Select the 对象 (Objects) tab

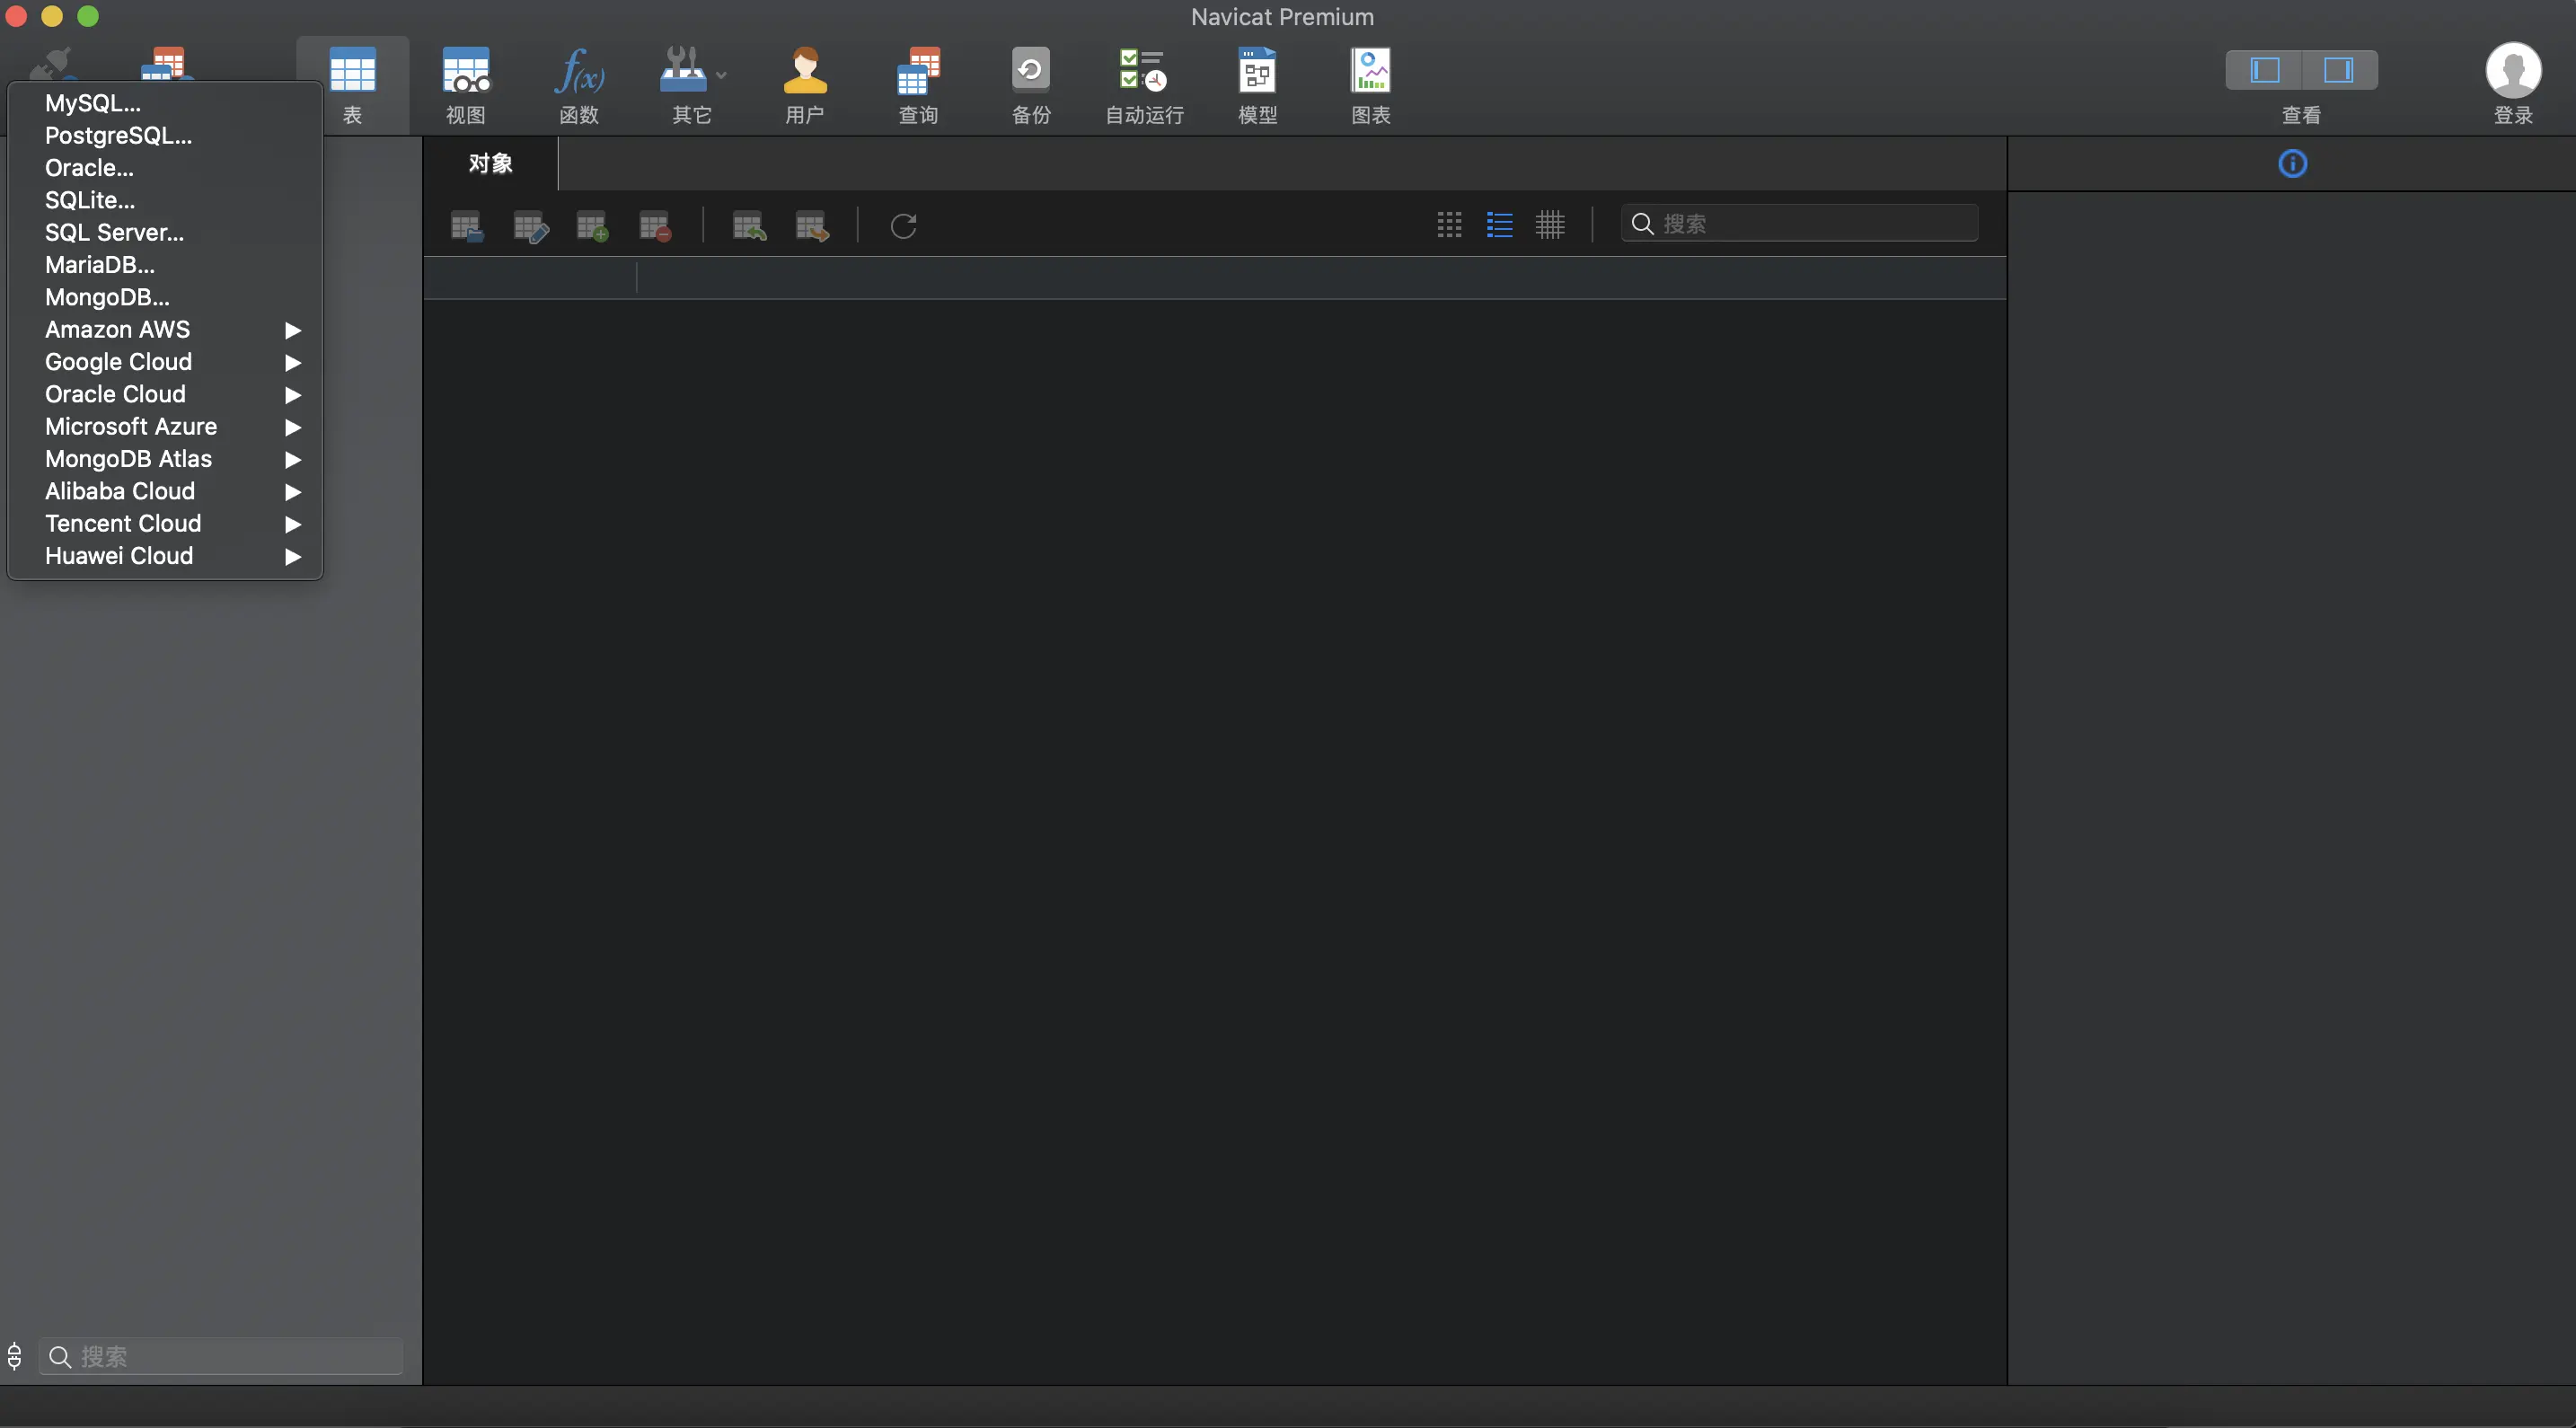(490, 164)
